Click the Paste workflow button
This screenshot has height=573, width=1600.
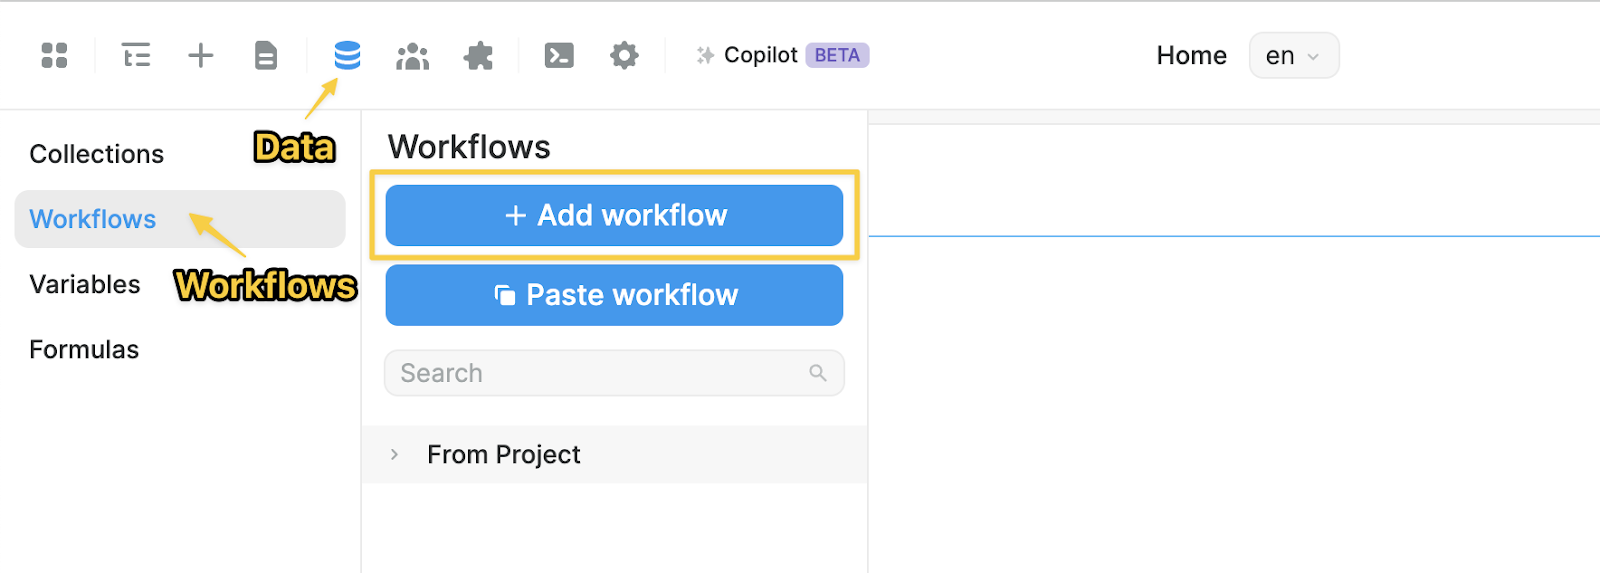pos(614,295)
